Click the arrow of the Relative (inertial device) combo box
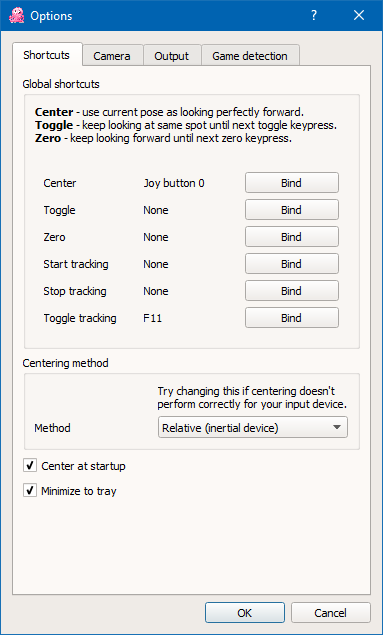Screen dimensions: 383x635 click(336, 428)
